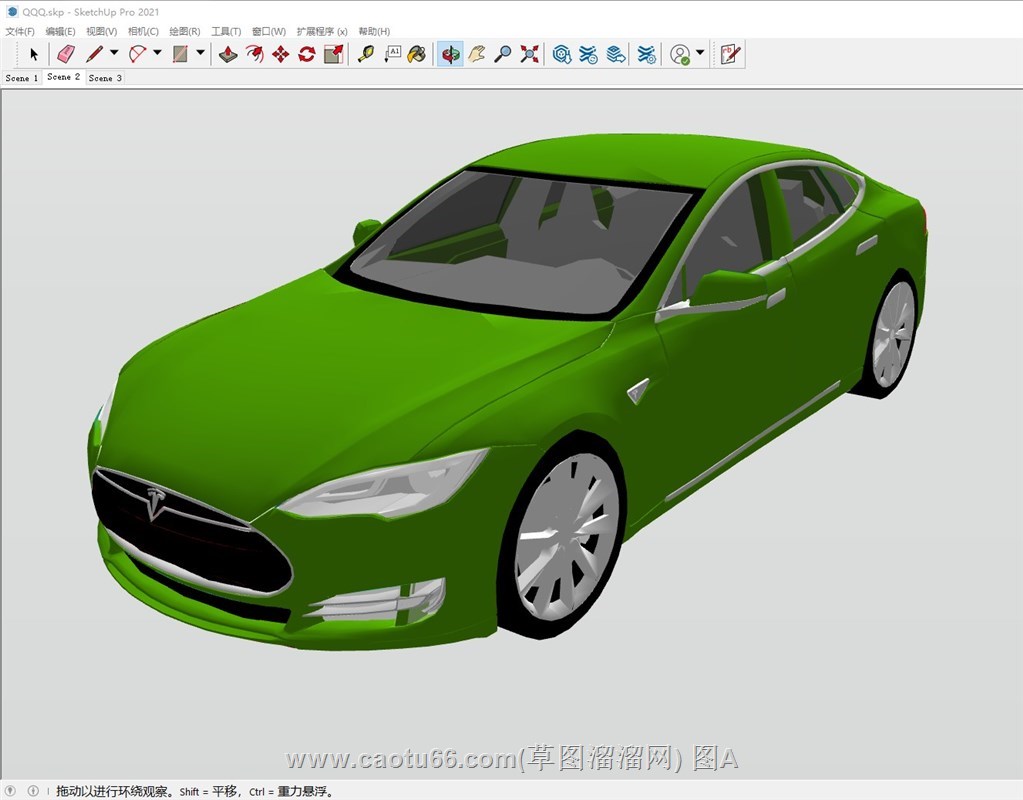Activate the Push/Pull tool
This screenshot has width=1023, height=800.
(228, 54)
